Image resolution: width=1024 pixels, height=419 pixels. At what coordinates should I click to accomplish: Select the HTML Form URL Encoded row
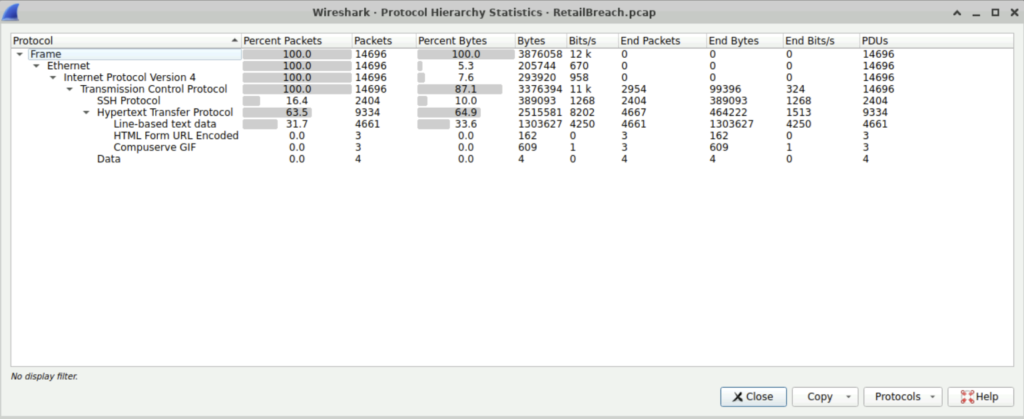tap(175, 136)
